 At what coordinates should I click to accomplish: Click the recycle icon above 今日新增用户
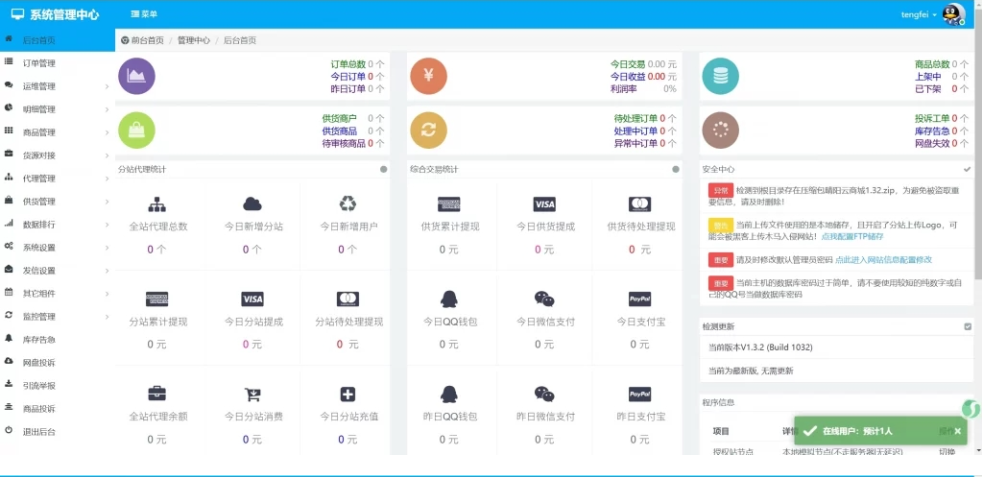point(348,203)
